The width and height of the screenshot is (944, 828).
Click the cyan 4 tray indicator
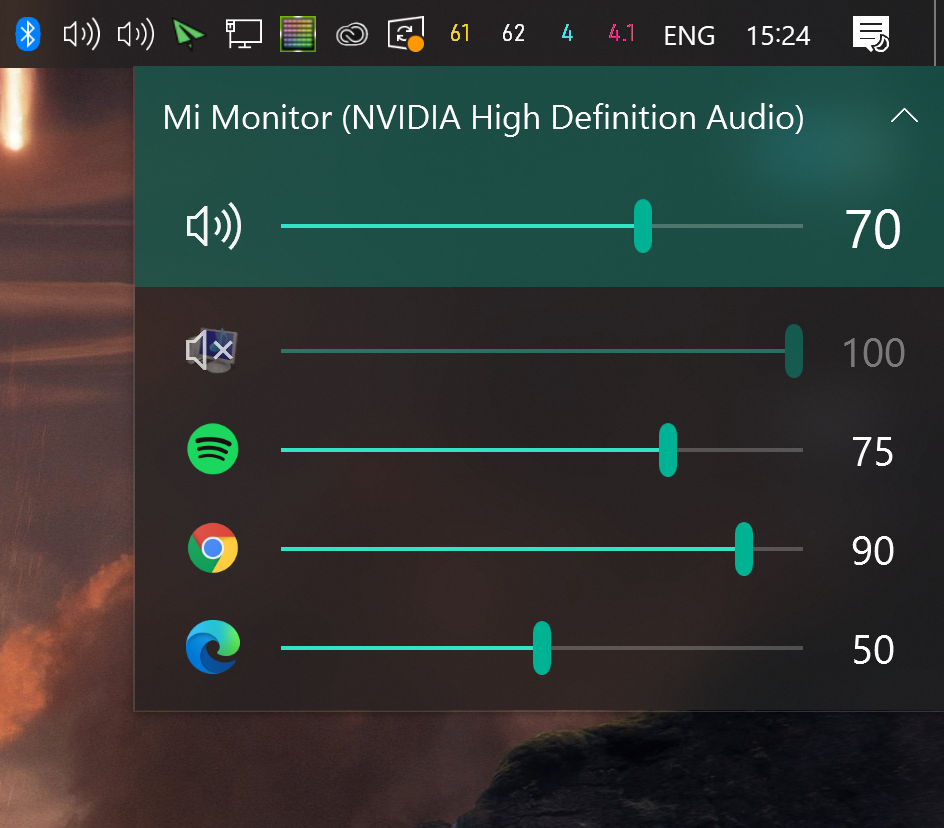click(x=567, y=33)
